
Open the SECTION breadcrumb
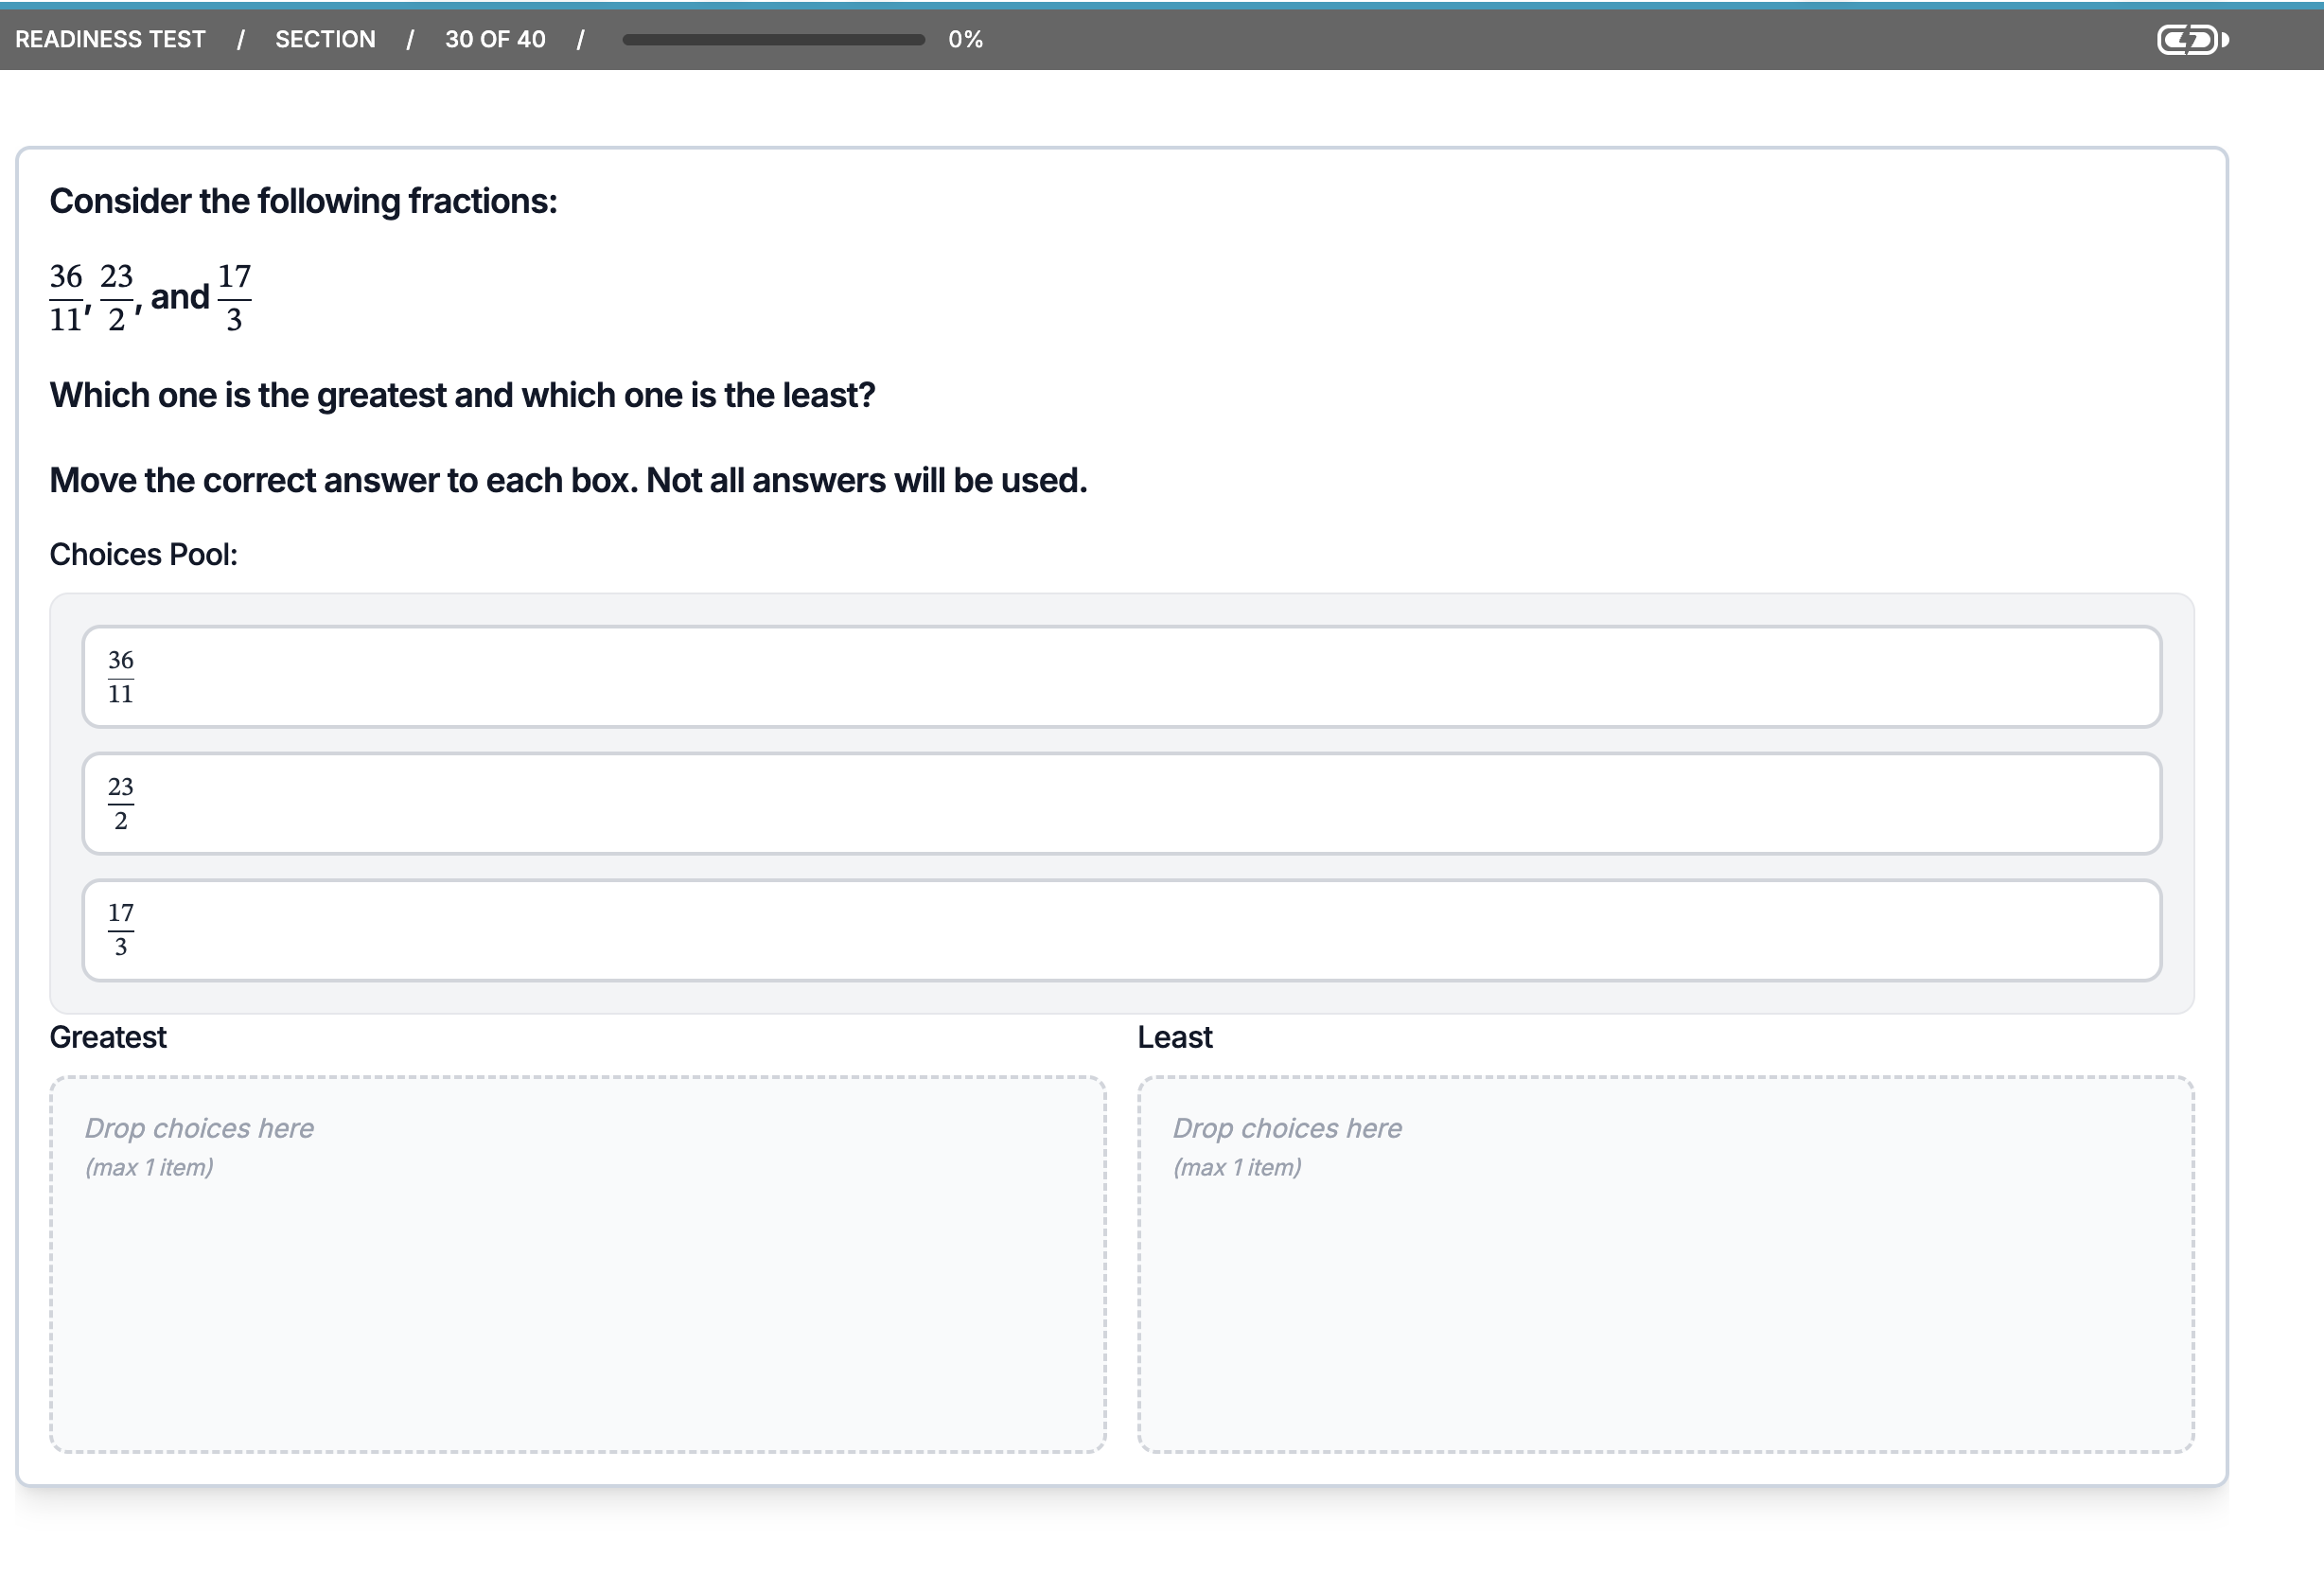pyautogui.click(x=325, y=40)
